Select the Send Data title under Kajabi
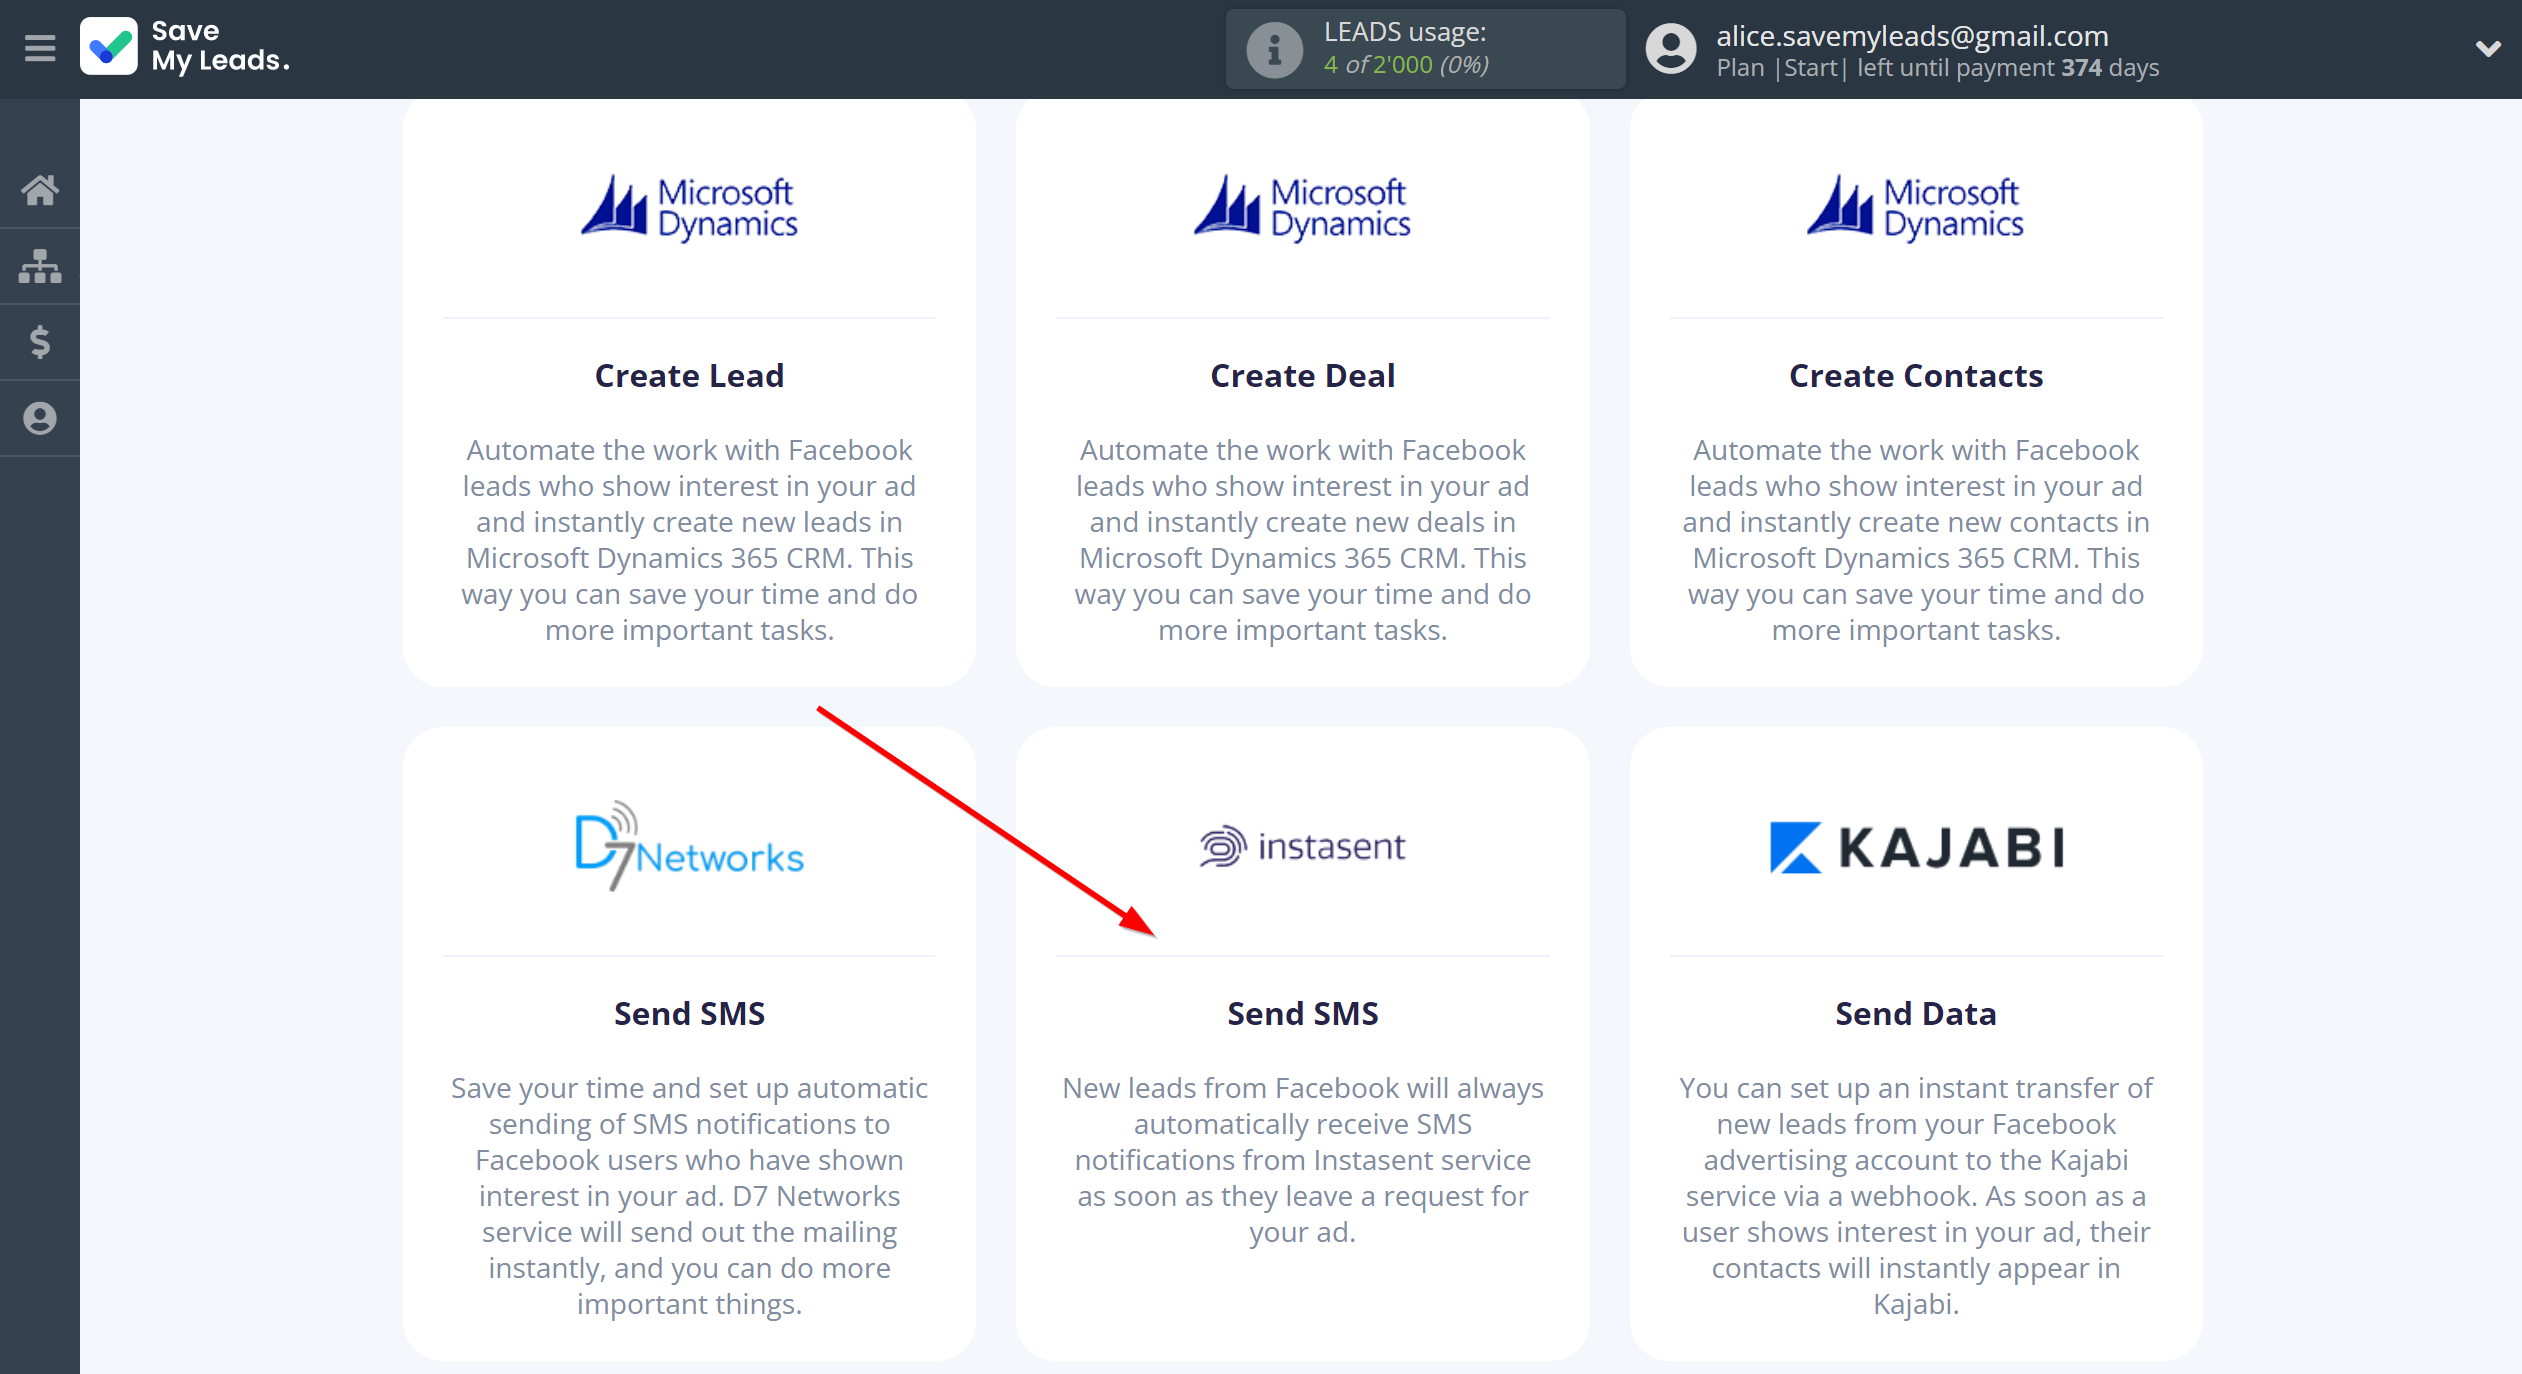The width and height of the screenshot is (2522, 1374). [x=1916, y=1014]
